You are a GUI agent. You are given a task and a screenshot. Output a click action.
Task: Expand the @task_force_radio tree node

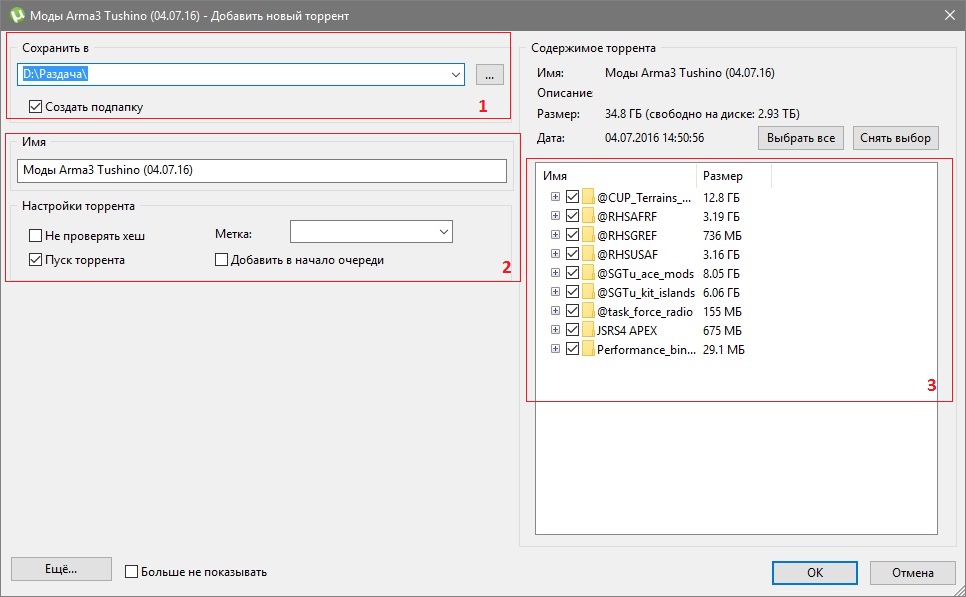(x=555, y=311)
